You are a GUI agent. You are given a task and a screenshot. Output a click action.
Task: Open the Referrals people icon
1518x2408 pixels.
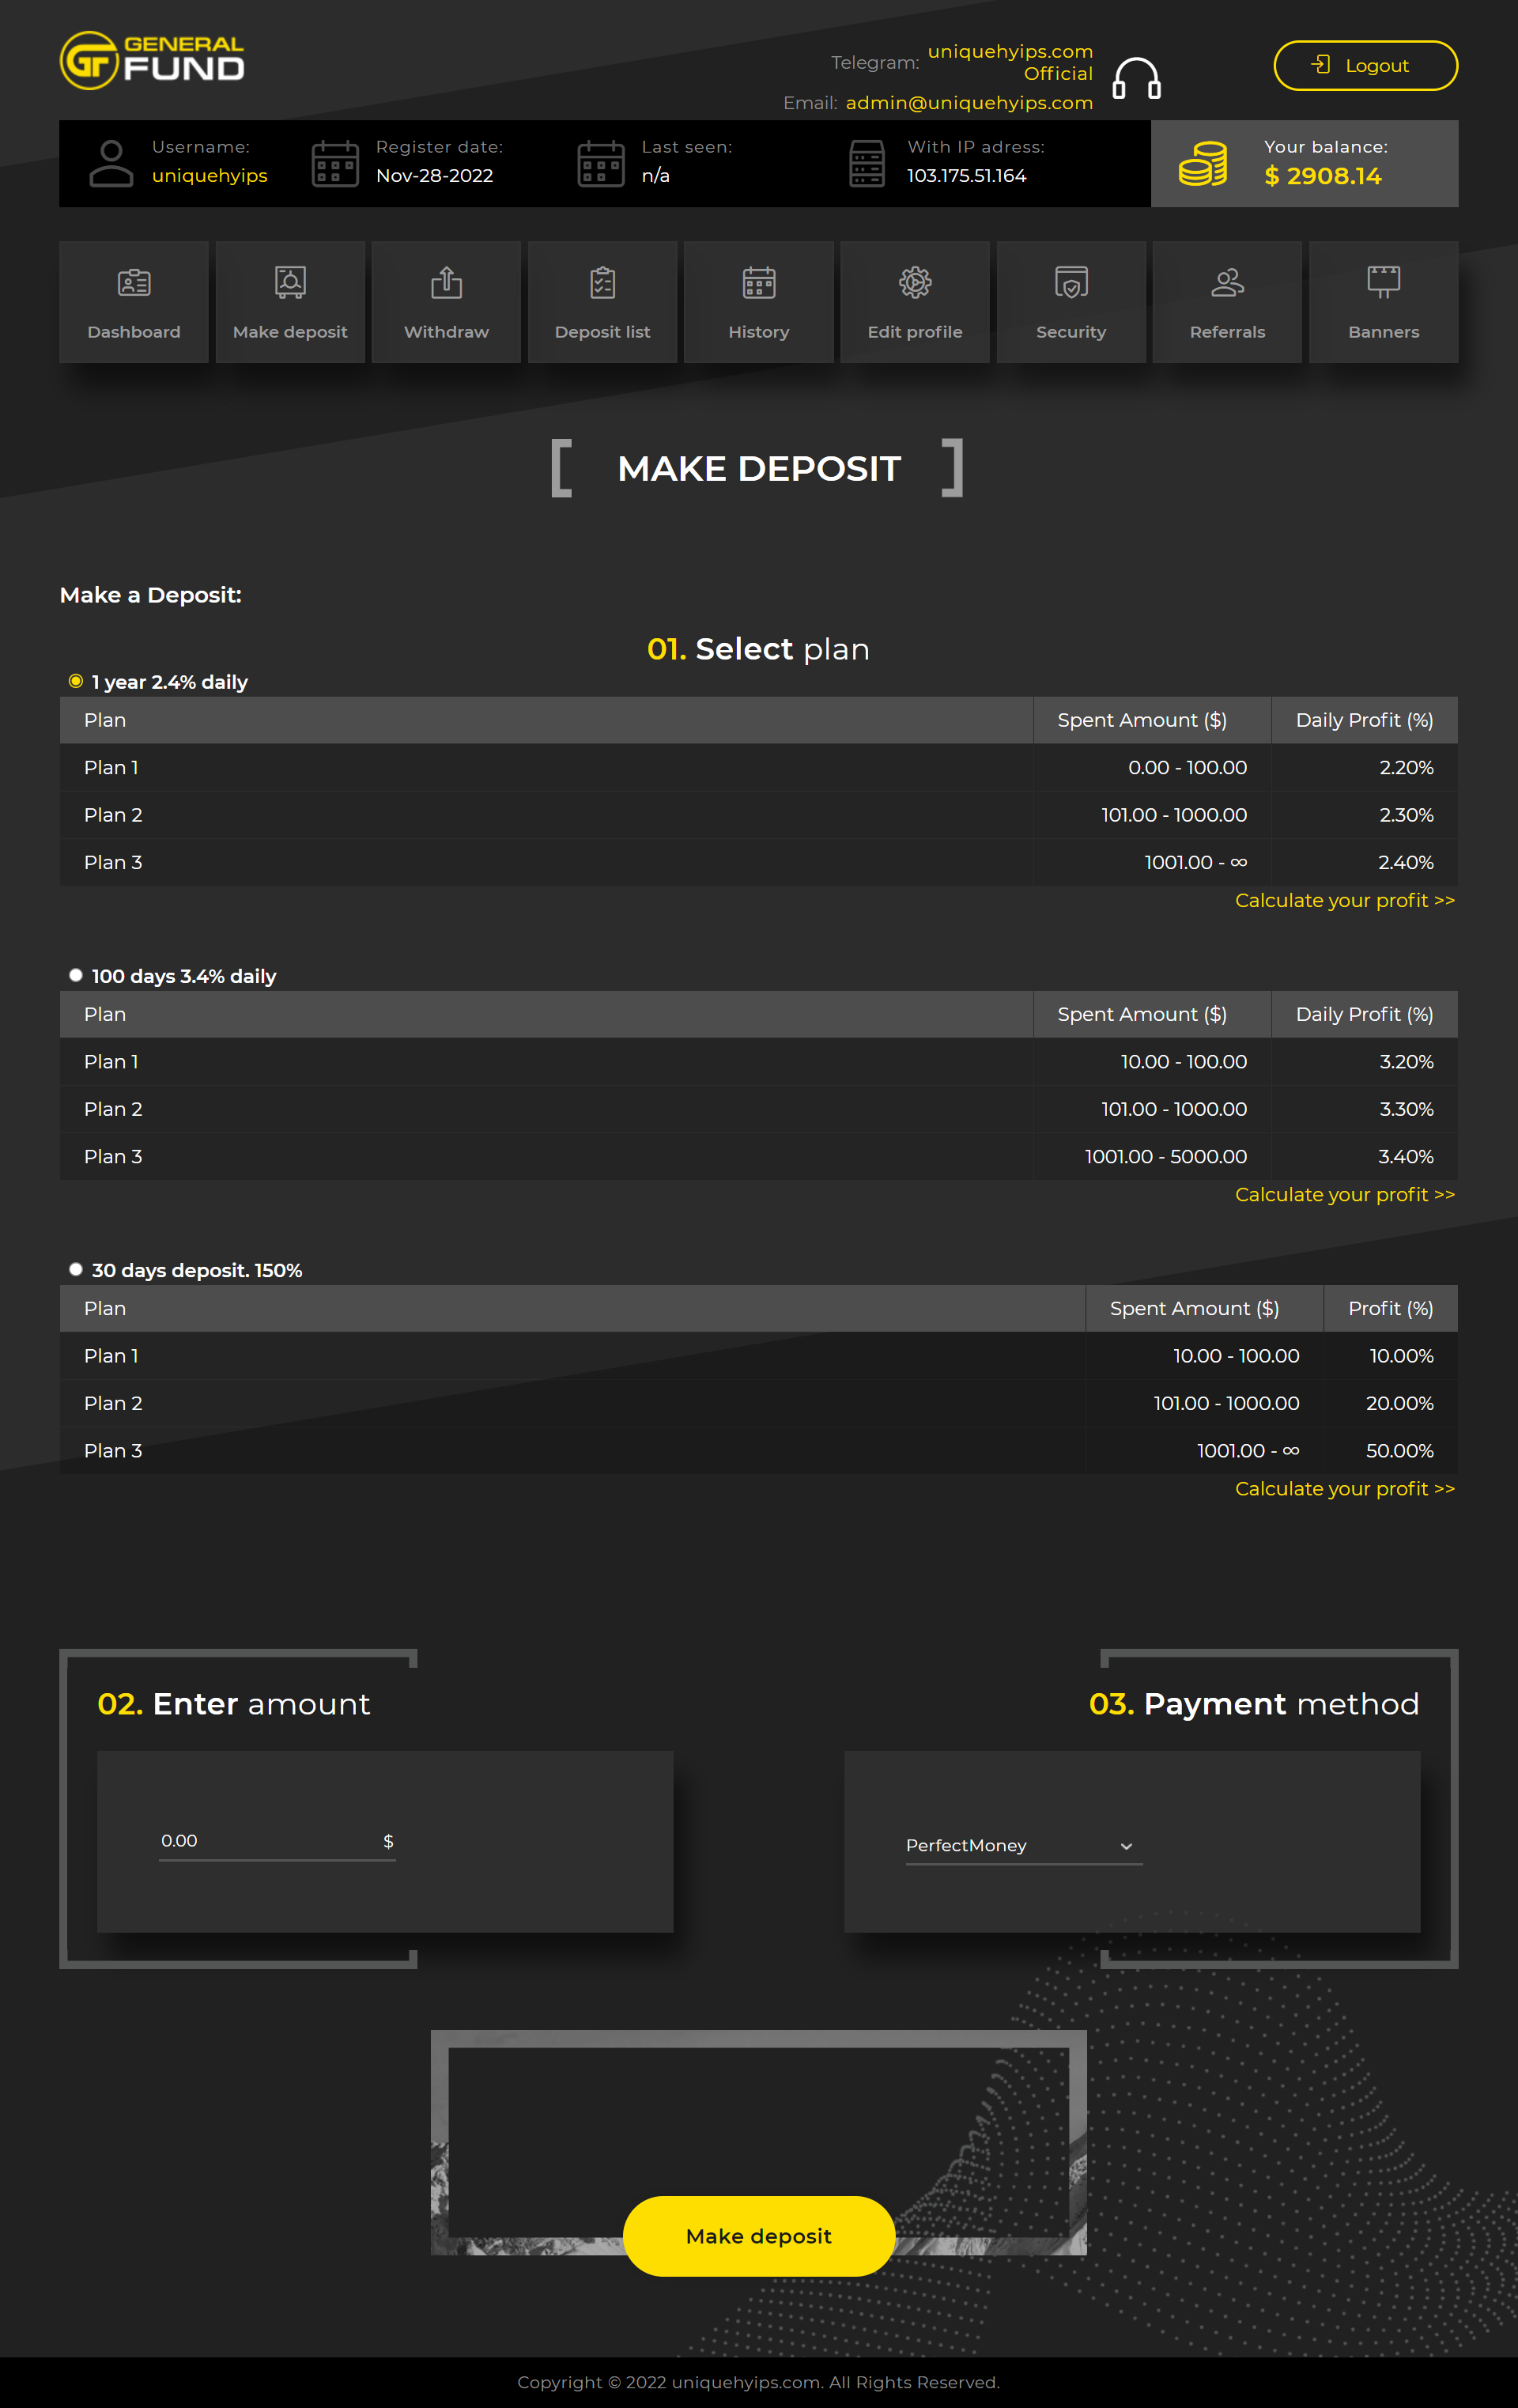click(x=1227, y=283)
